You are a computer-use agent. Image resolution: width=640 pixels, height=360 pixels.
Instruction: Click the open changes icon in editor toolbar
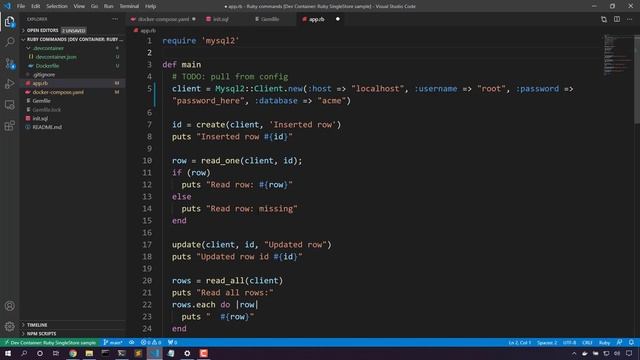[604, 19]
